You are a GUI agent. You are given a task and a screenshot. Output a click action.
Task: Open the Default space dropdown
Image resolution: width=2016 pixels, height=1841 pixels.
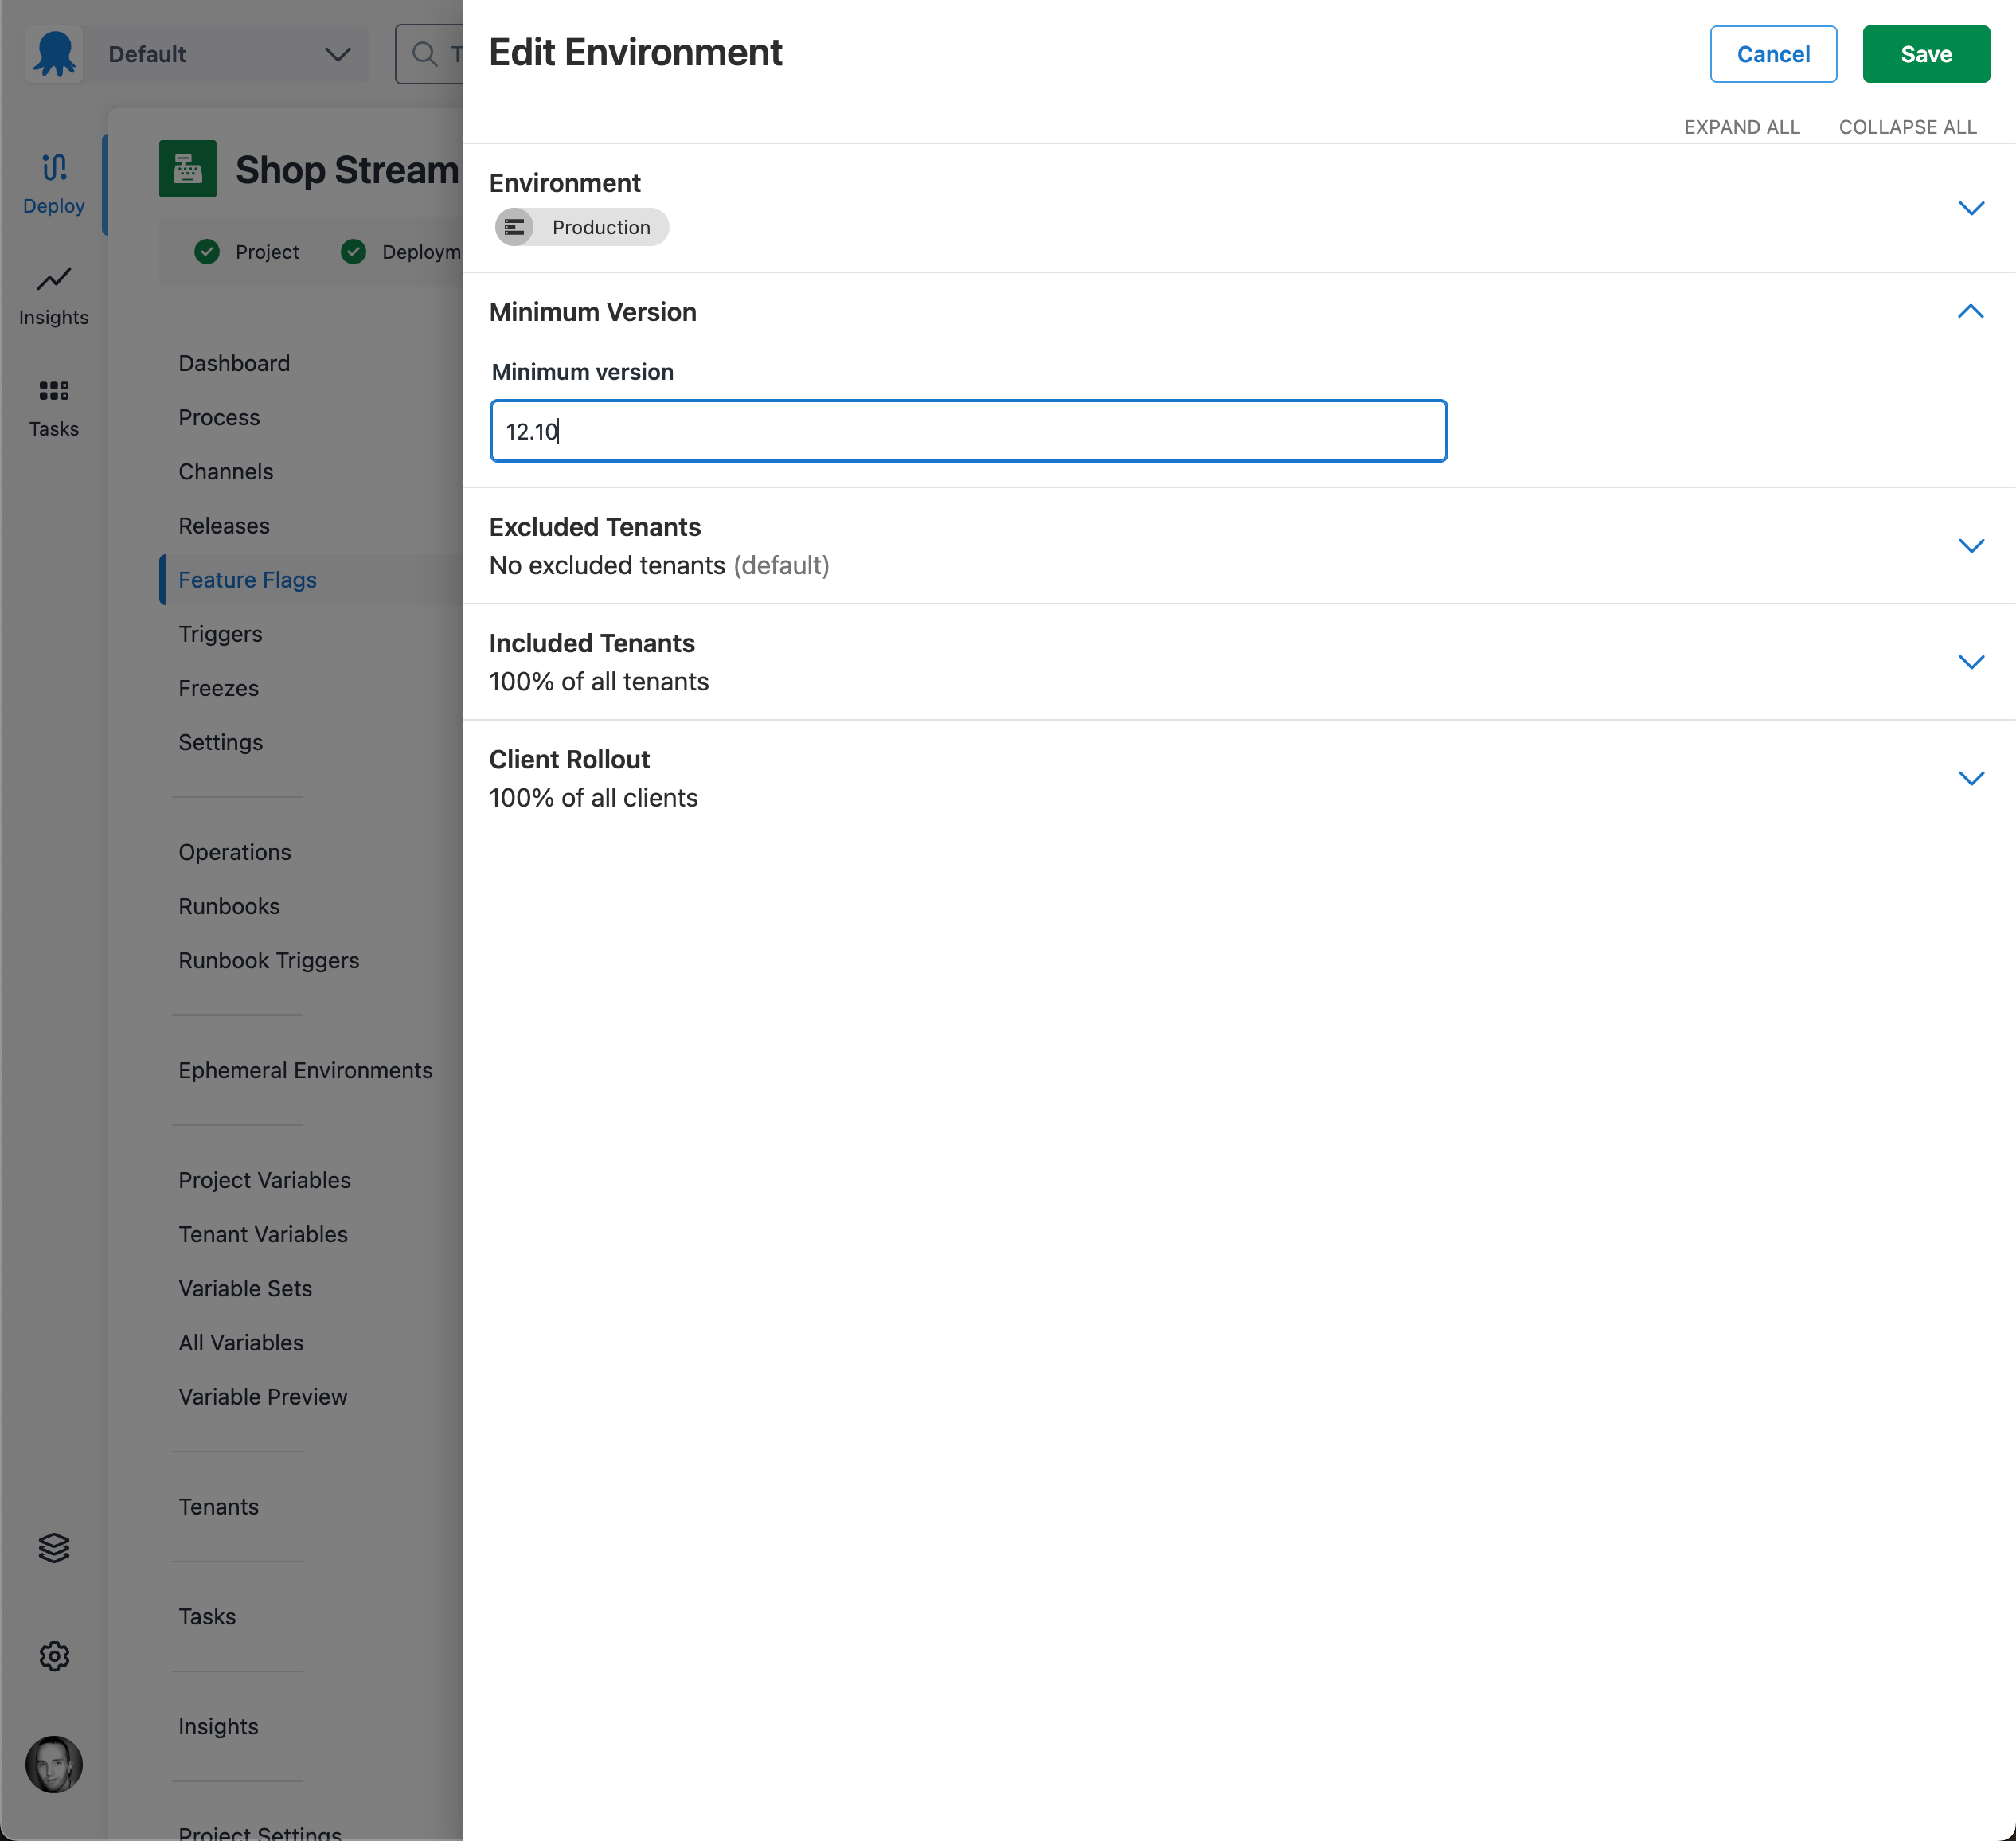coord(227,54)
